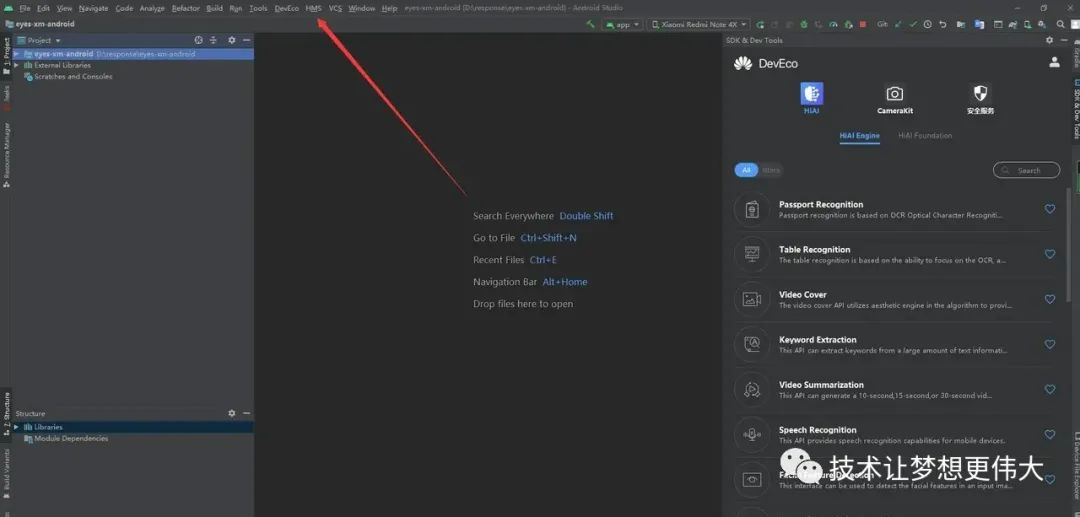Open the app run configuration dropdown
Screen dimensions: 1080x517
click(x=622, y=24)
